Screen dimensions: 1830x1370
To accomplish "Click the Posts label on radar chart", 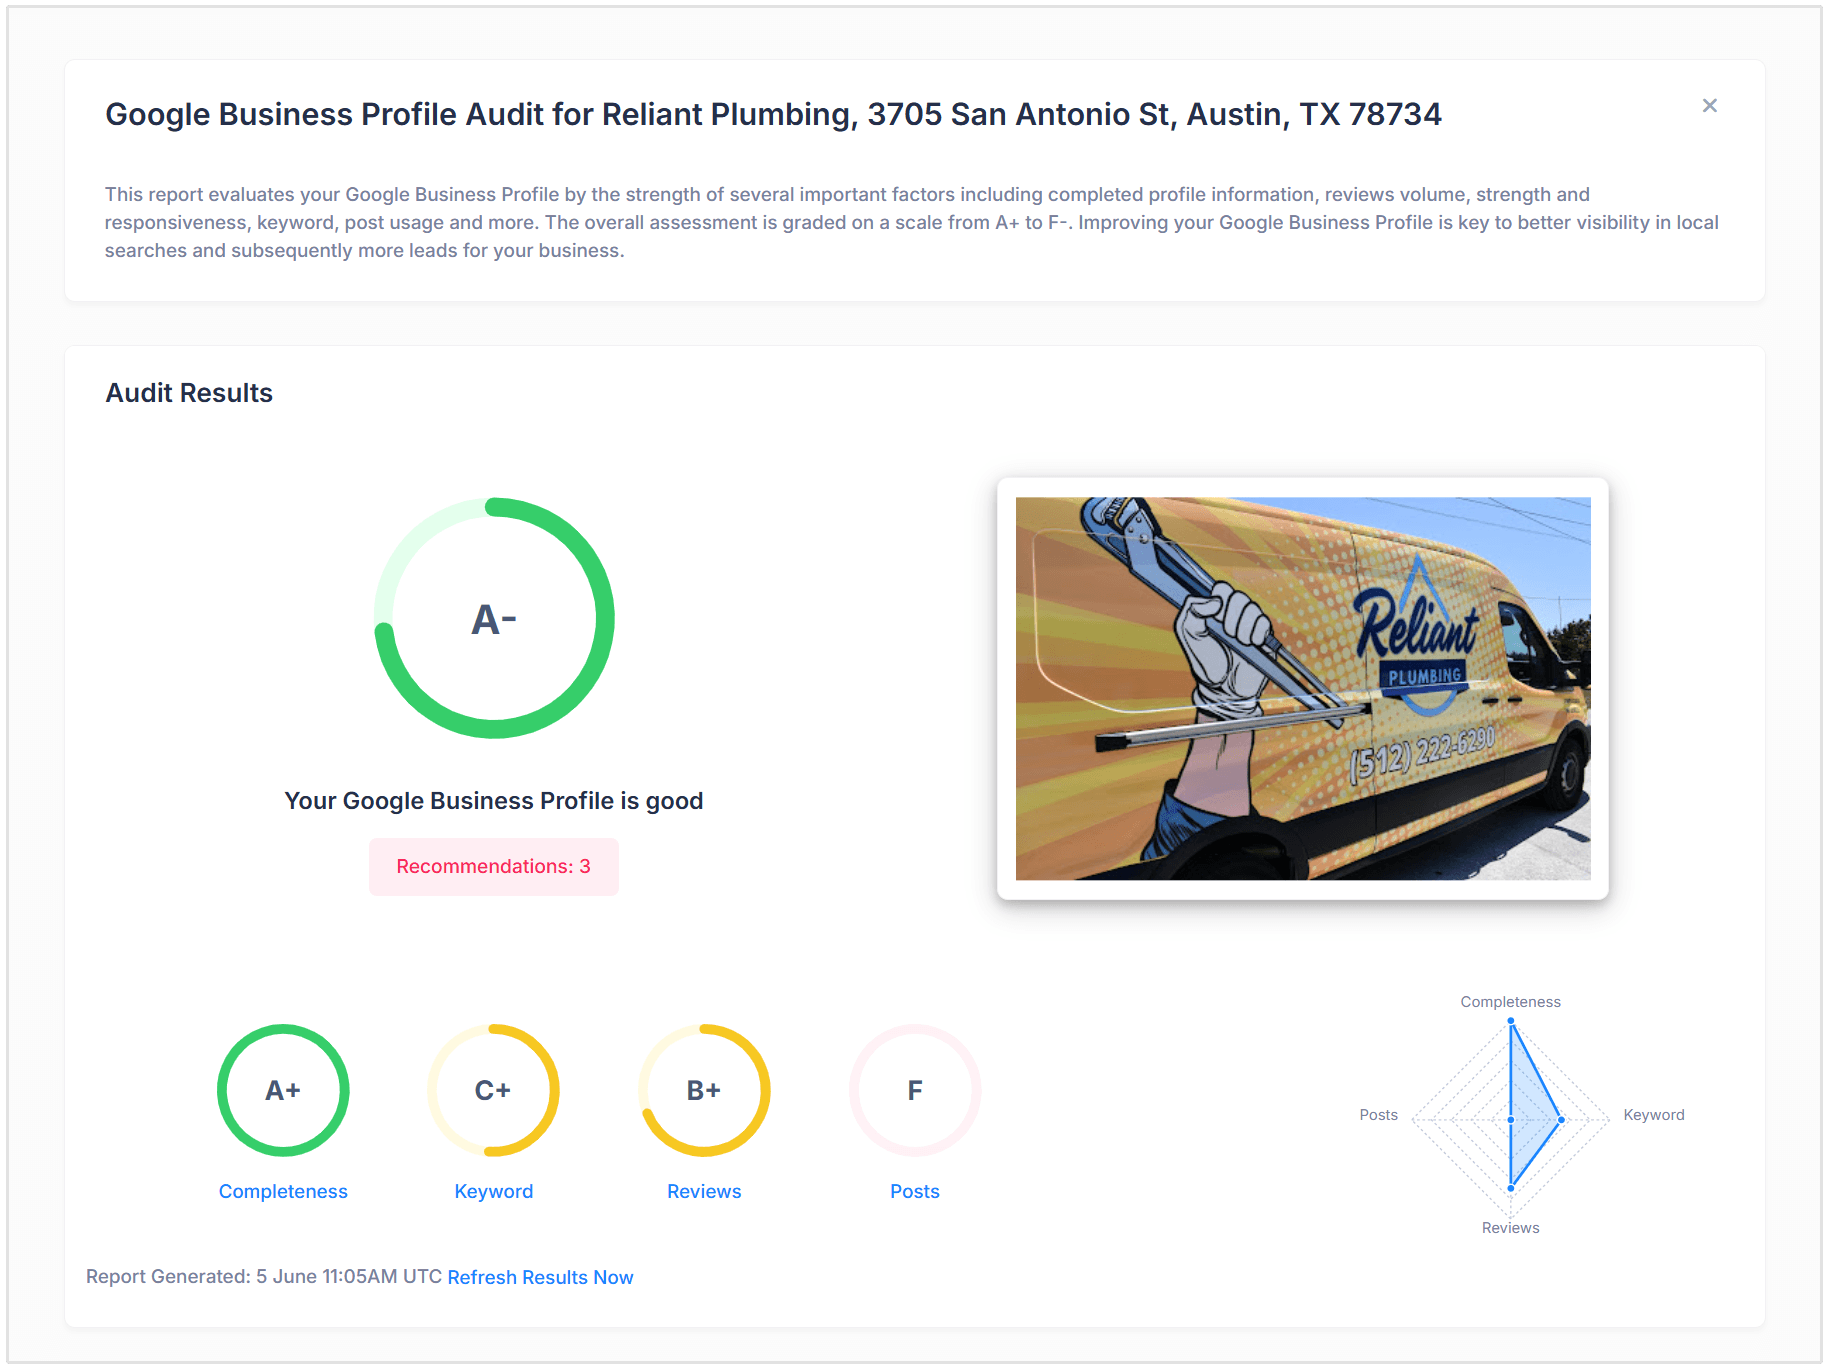I will (x=1378, y=1115).
